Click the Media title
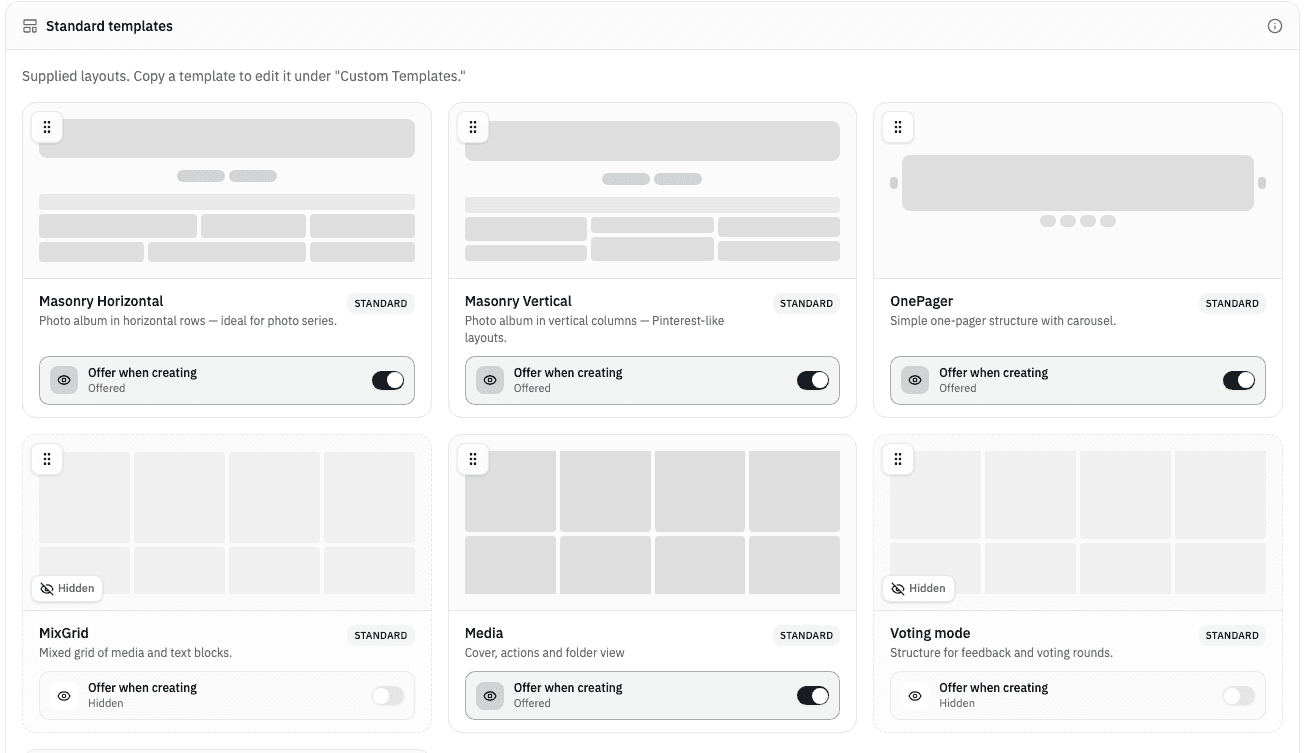Image resolution: width=1305 pixels, height=753 pixels. click(484, 633)
